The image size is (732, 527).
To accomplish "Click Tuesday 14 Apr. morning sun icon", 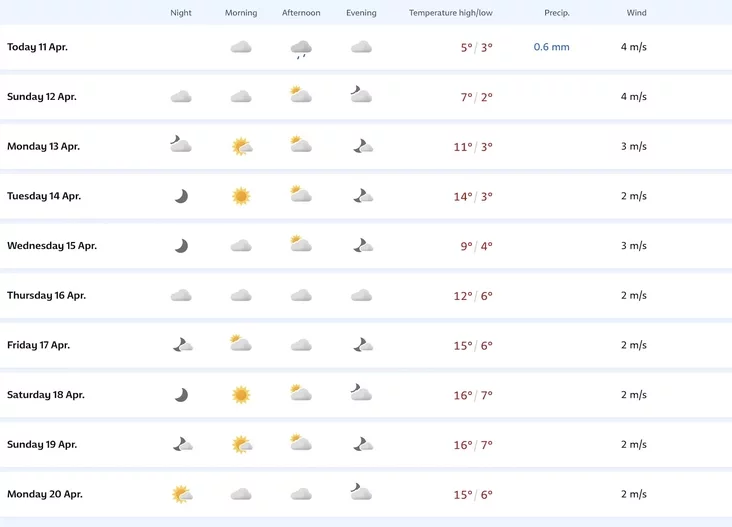I will (x=241, y=196).
